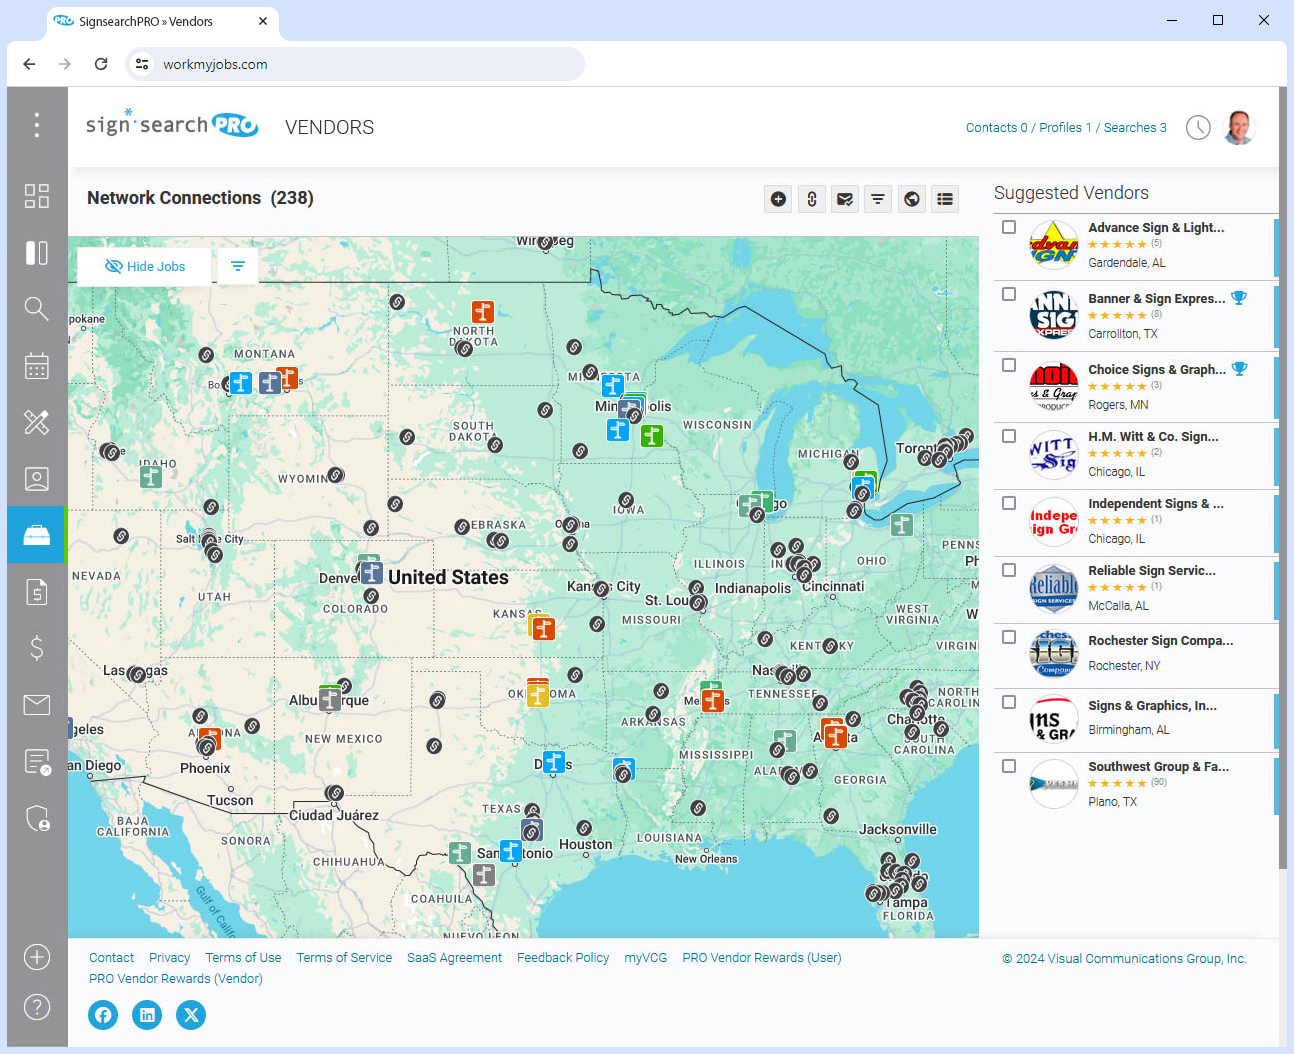The height and width of the screenshot is (1054, 1294).
Task: Click the add vendor plus toolbar icon
Action: [778, 199]
